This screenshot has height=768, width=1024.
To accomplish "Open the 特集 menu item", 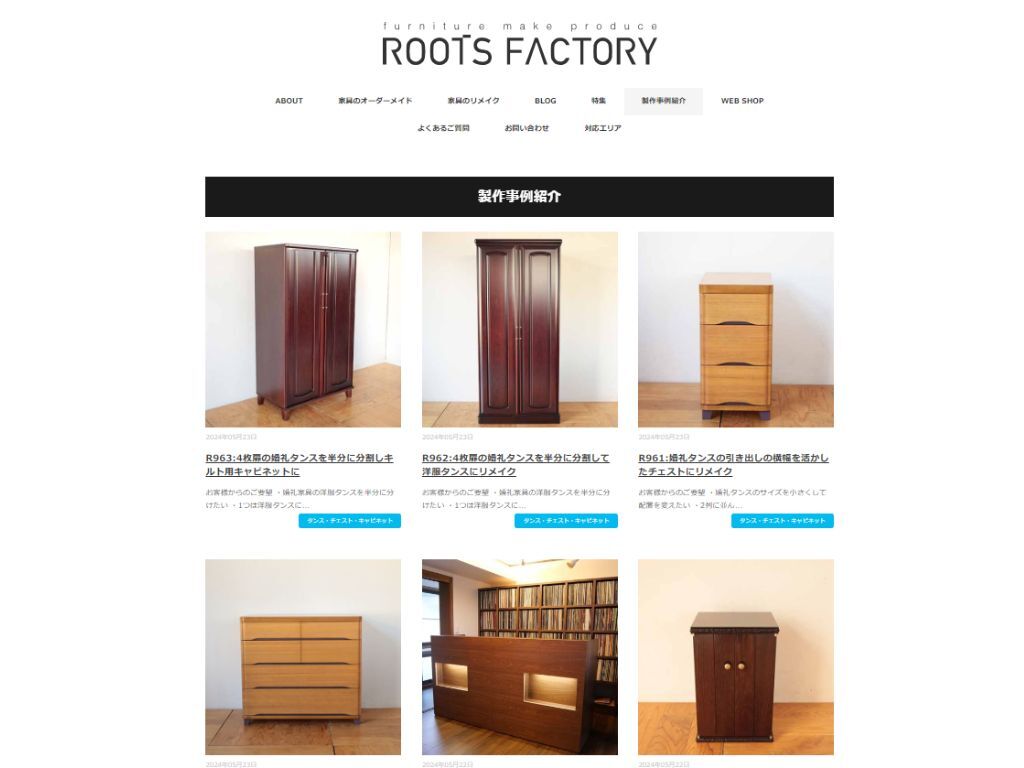I will click(x=598, y=101).
